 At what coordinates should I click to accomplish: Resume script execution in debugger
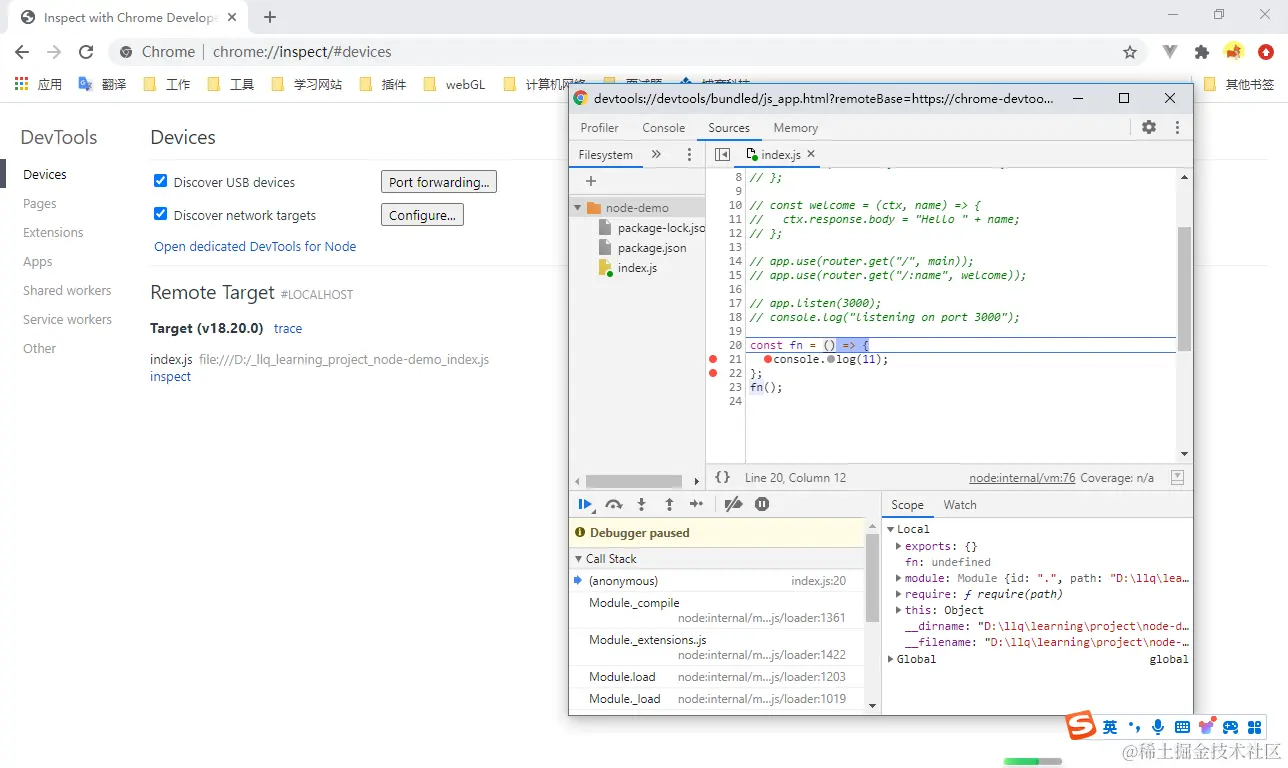585,505
